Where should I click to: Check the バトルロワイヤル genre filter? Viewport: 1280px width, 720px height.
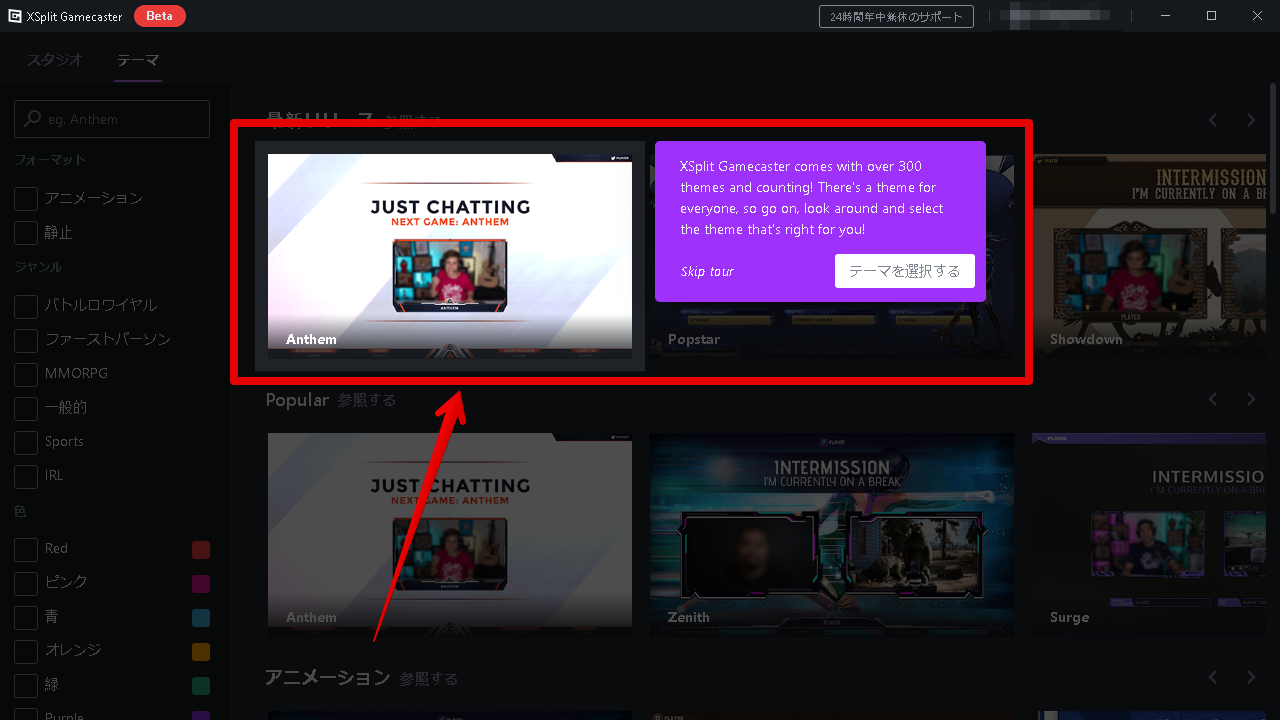point(26,305)
